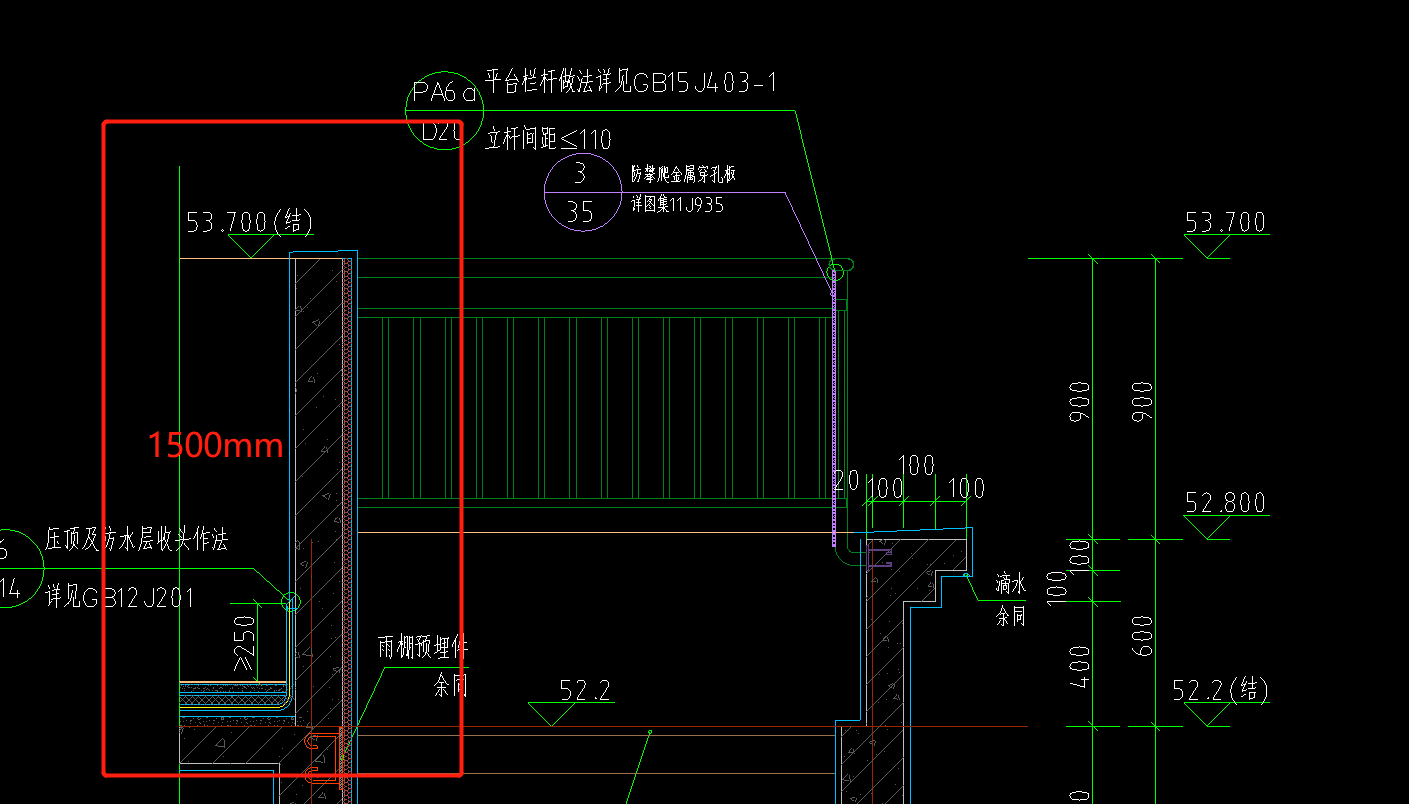Click the purple dotted perforated panel line
This screenshot has height=804, width=1409.
(x=833, y=407)
